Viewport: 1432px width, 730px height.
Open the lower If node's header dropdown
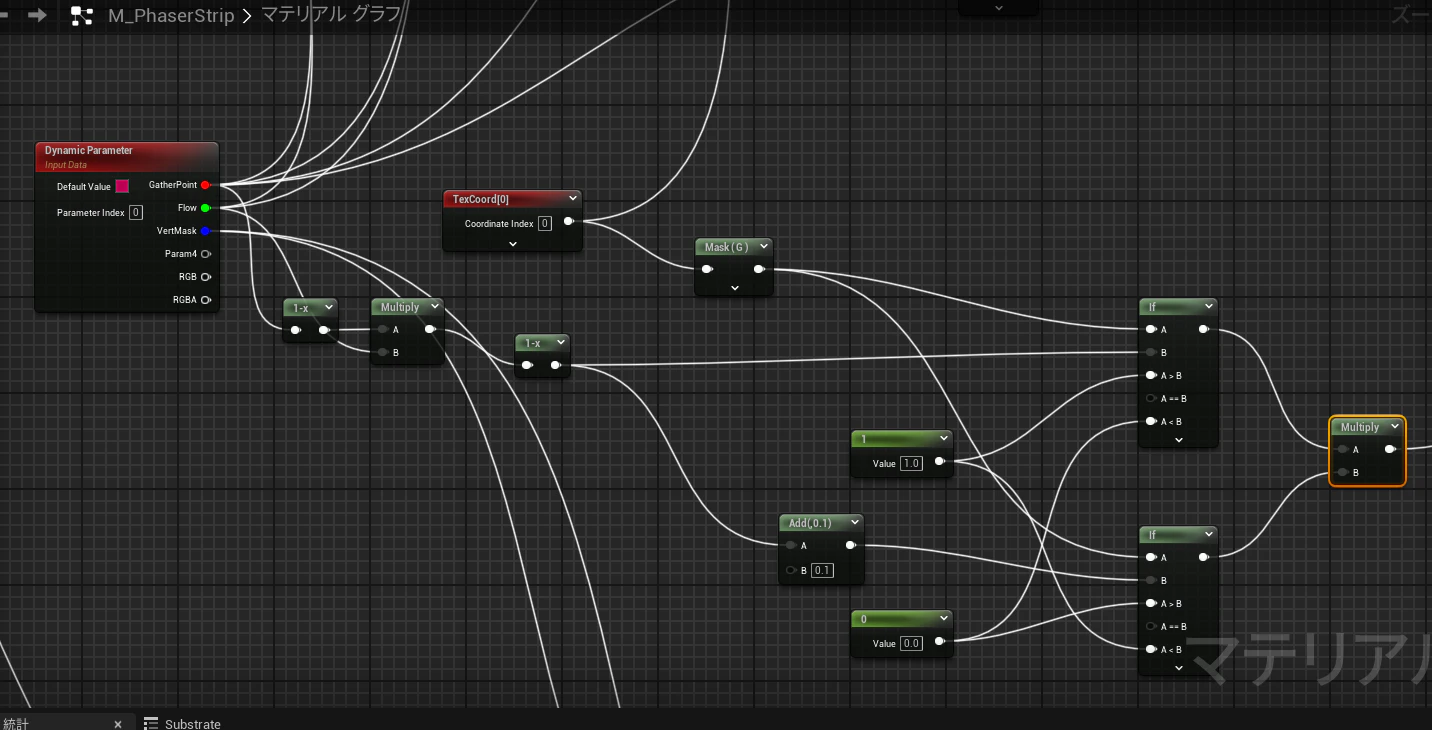click(x=1208, y=534)
